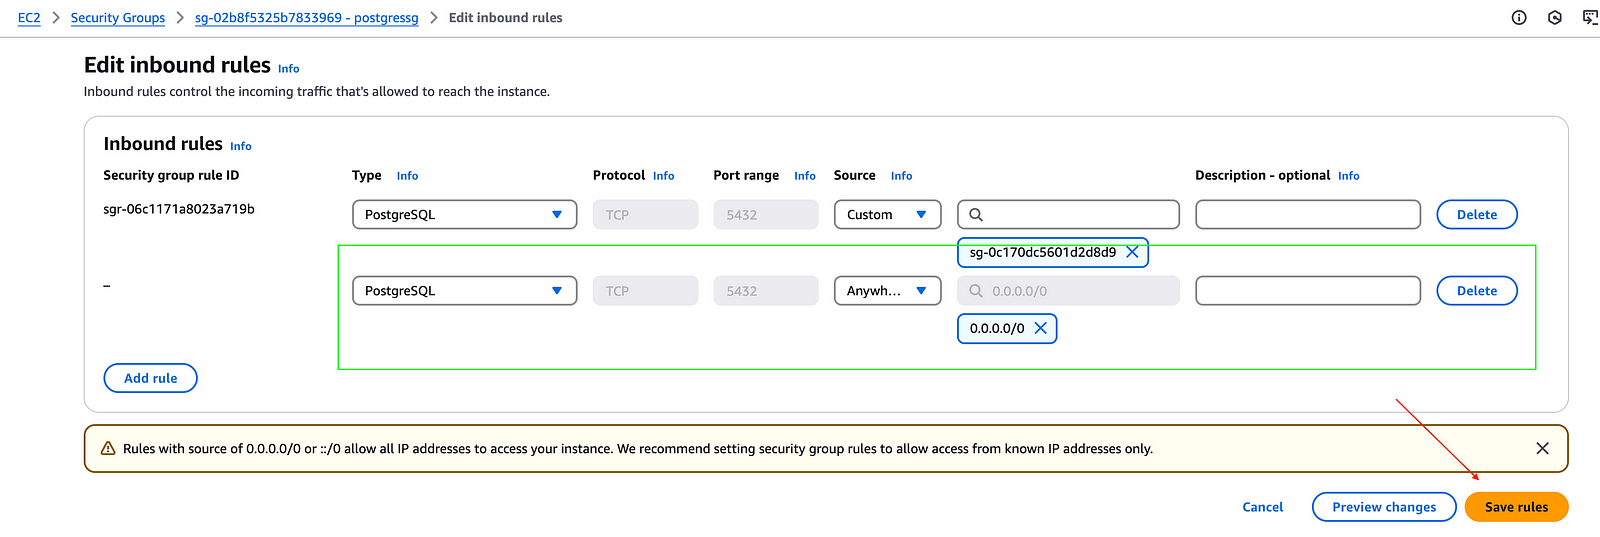This screenshot has height=537, width=1600.
Task: Expand the Custom source dropdown
Action: click(x=887, y=215)
